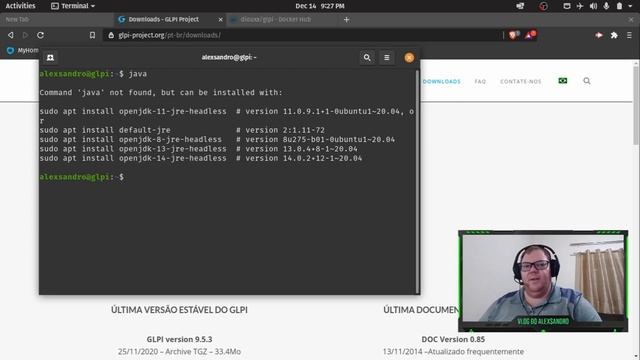Click the terminal scrollbar
This screenshot has height=360, width=640.
click(417, 182)
